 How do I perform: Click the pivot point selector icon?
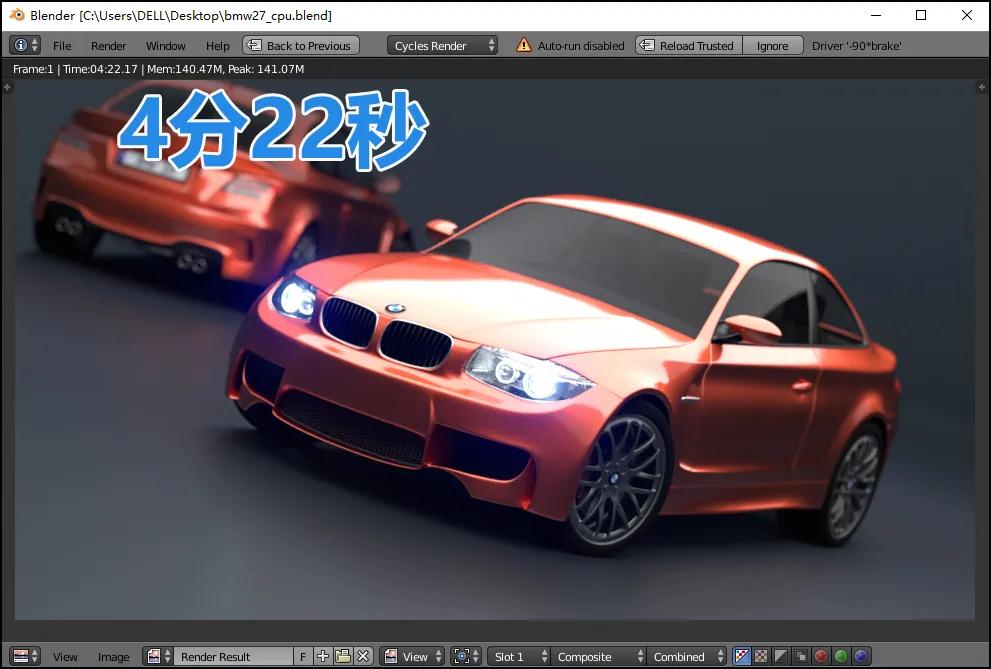(465, 657)
